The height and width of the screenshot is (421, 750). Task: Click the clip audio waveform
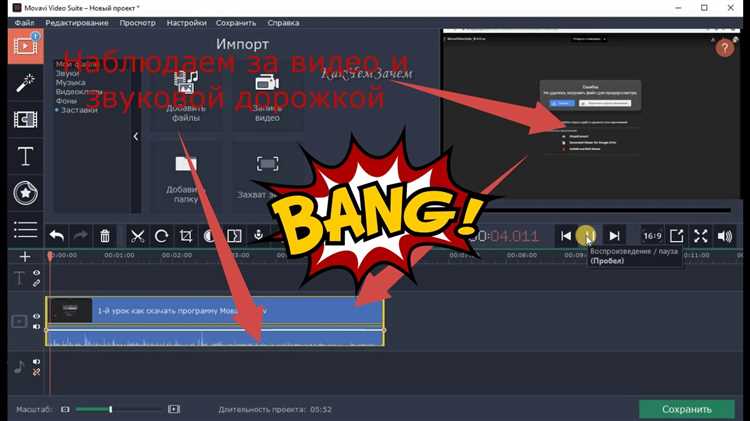(215, 338)
